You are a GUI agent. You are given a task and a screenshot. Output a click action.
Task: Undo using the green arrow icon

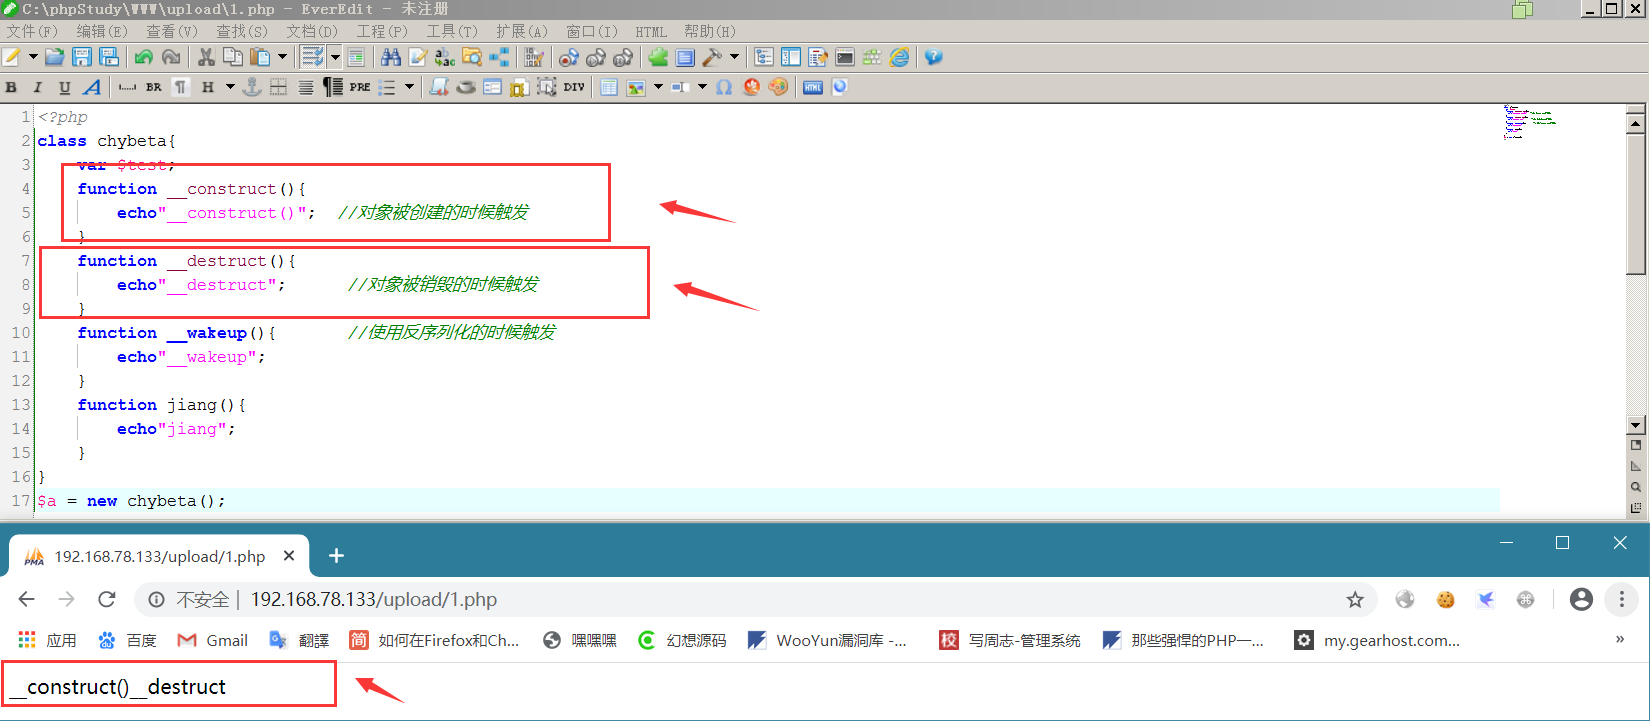pyautogui.click(x=144, y=57)
